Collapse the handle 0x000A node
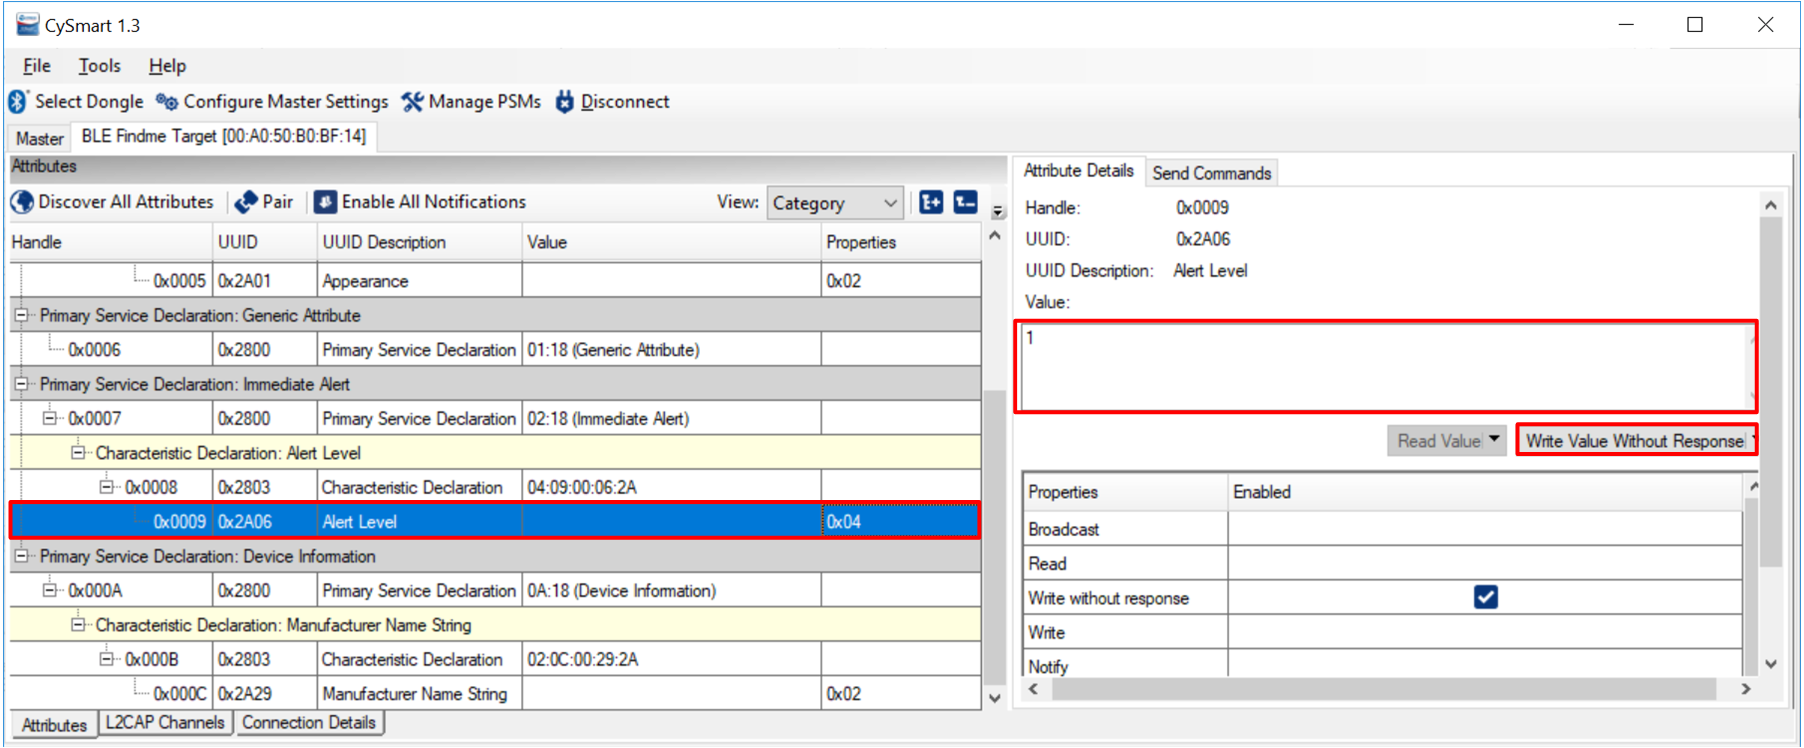The image size is (1804, 748). click(x=49, y=590)
